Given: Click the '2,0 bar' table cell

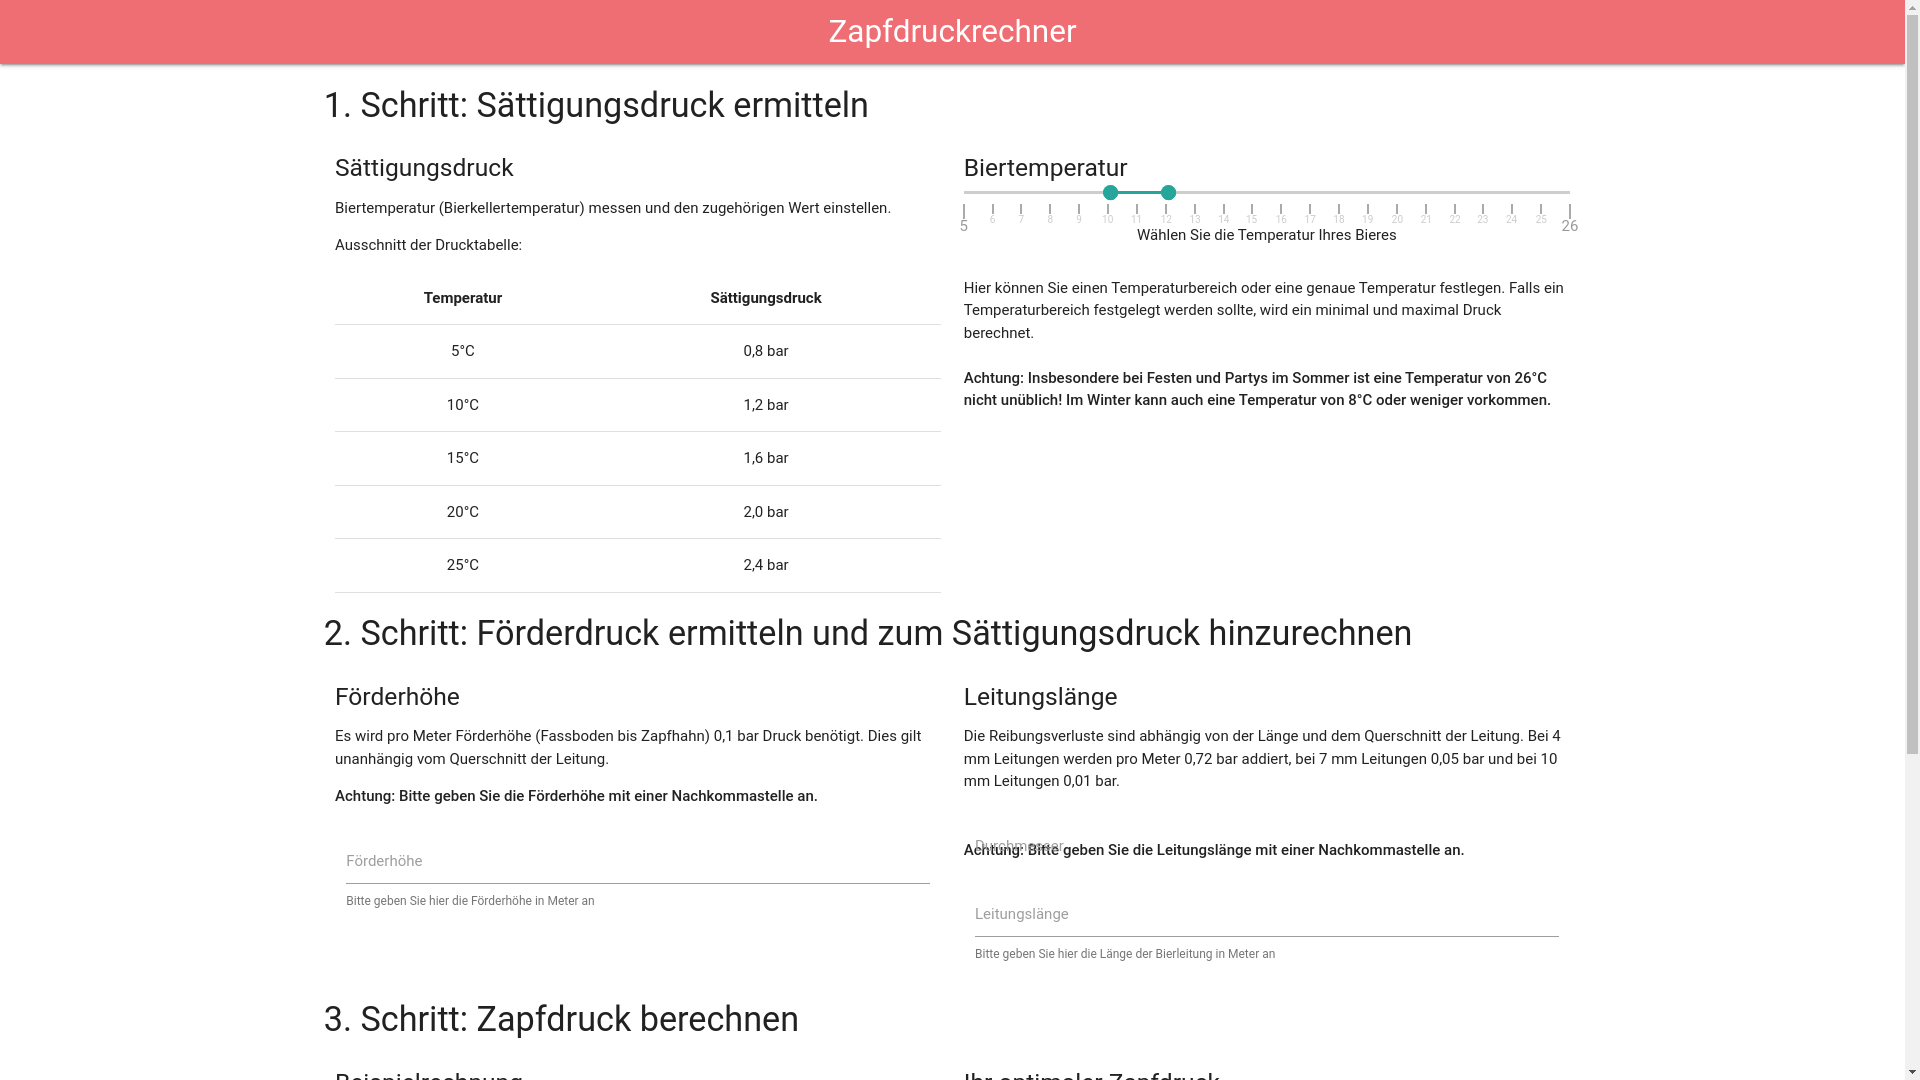Looking at the screenshot, I should click(x=766, y=512).
